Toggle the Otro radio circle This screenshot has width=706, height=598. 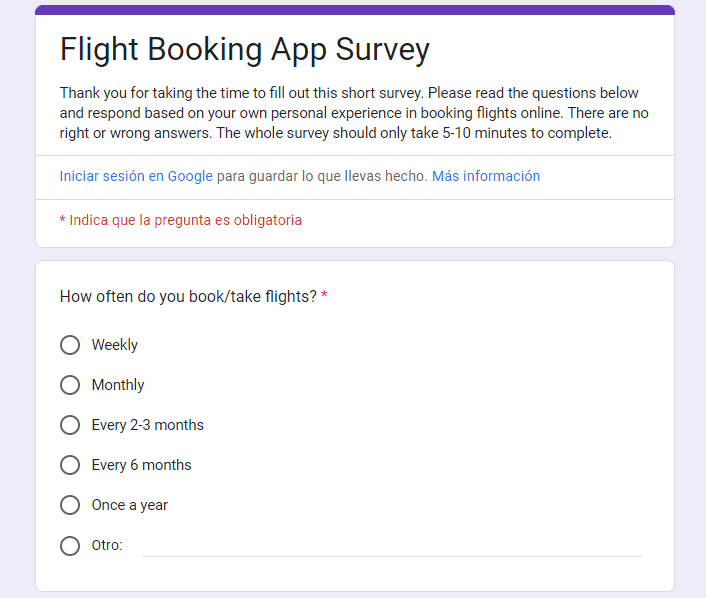click(70, 546)
